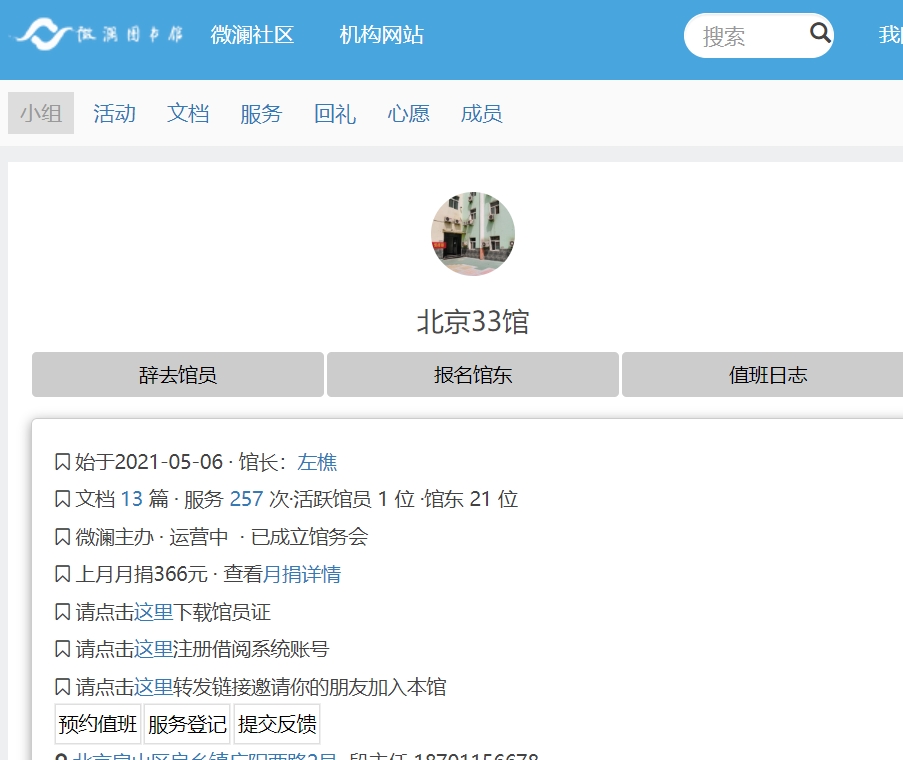
Task: Open curator 左樵's profile link
Action: pyautogui.click(x=317, y=462)
